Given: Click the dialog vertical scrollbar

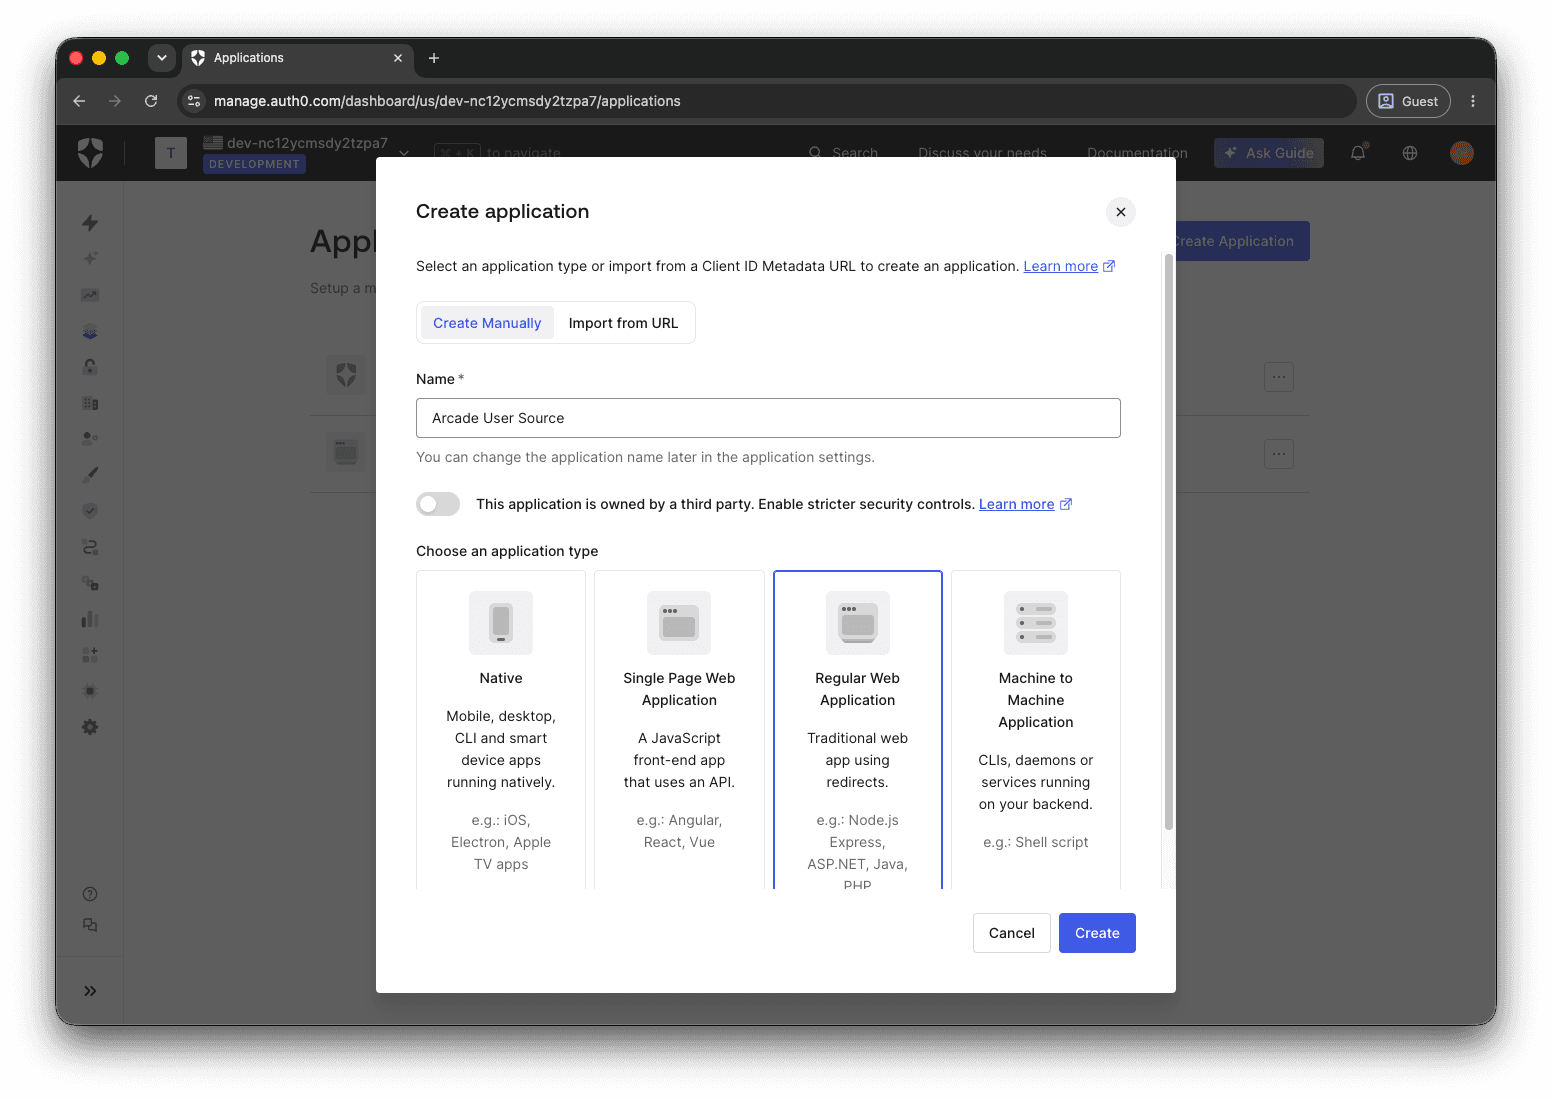Looking at the screenshot, I should point(1168,541).
